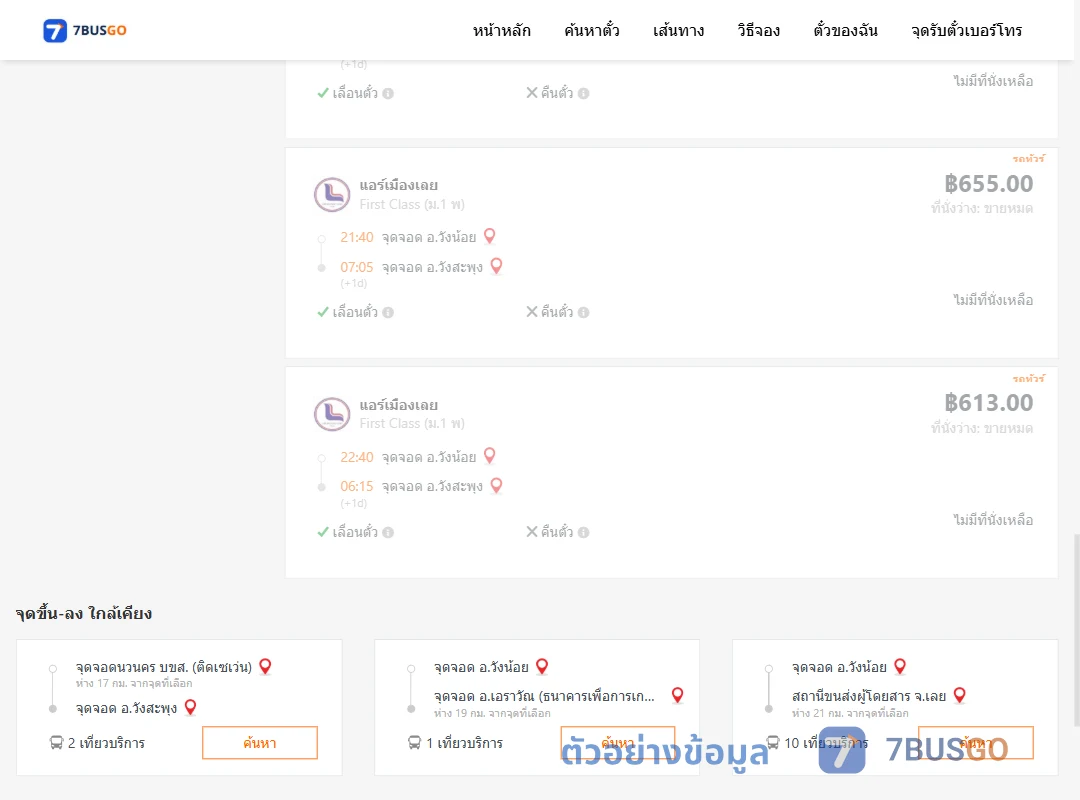Screen dimensions: 1080x800
Task: Open map pin for จุดจอด อ.วังสะพุง in the 2 เที่ยวบริการ card
Action: point(191,707)
